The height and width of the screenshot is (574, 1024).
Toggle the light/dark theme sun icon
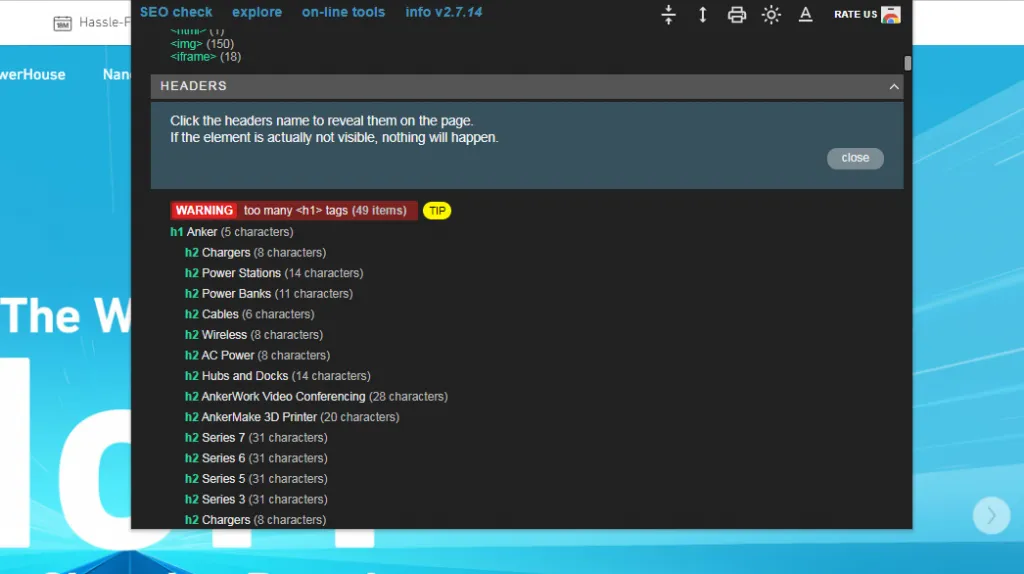coord(771,14)
